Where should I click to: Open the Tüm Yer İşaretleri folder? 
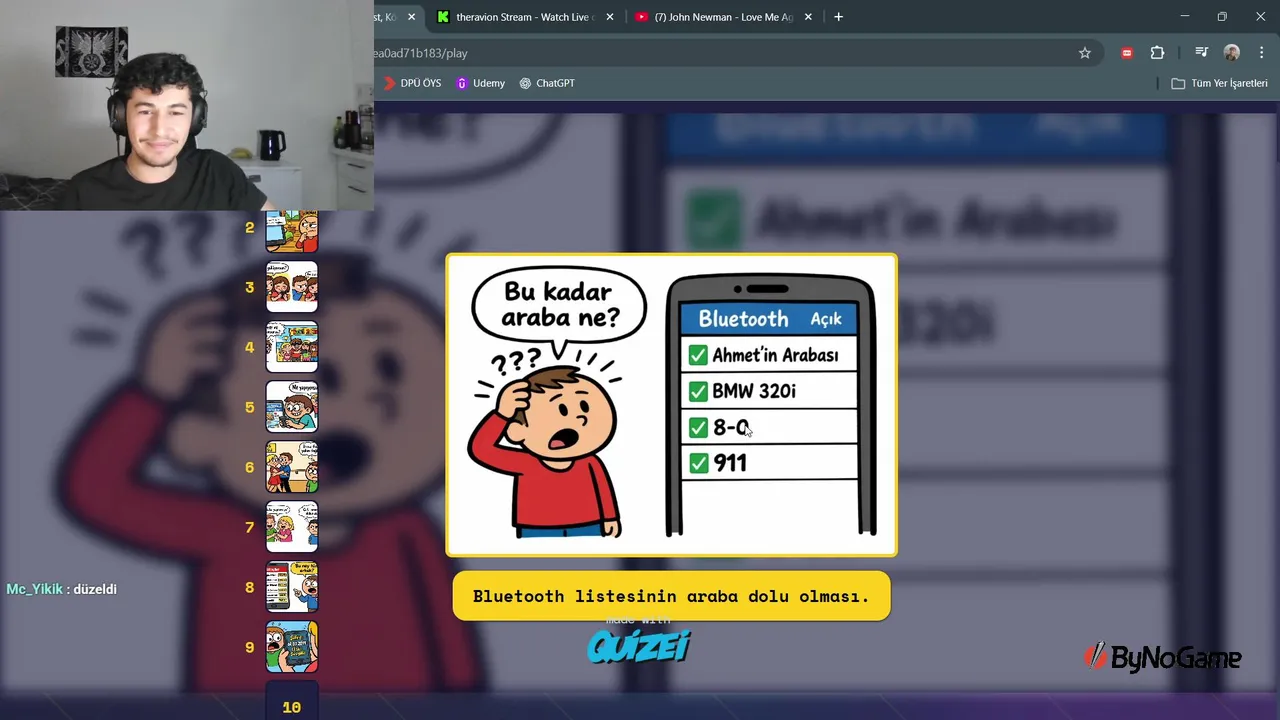(1219, 83)
